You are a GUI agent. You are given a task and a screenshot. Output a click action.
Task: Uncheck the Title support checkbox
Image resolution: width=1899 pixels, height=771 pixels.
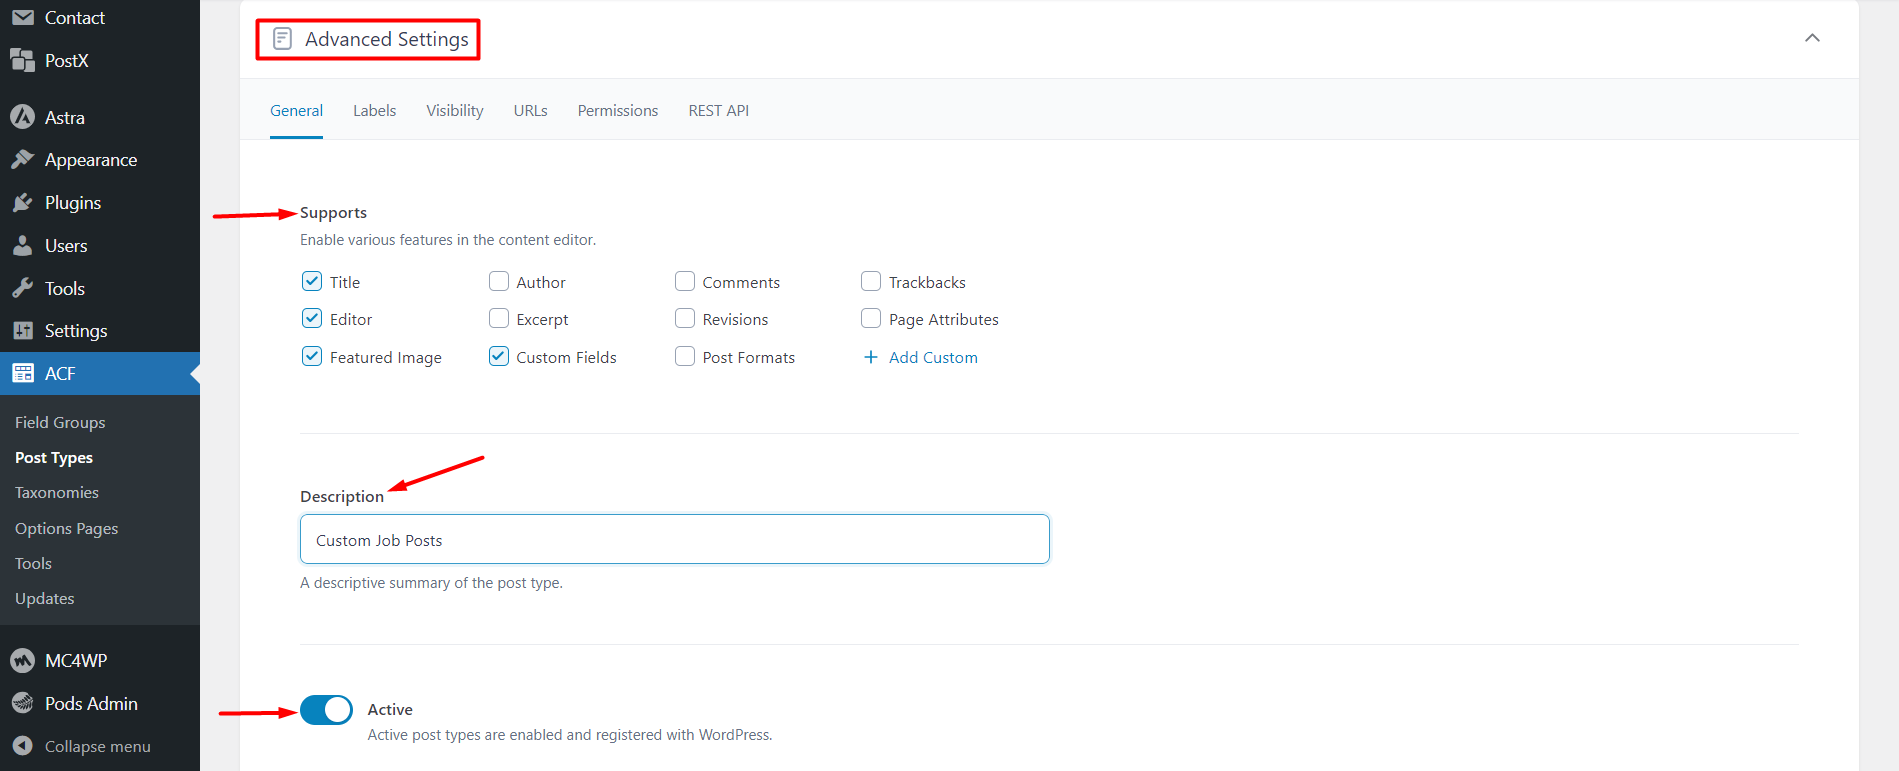[311, 281]
